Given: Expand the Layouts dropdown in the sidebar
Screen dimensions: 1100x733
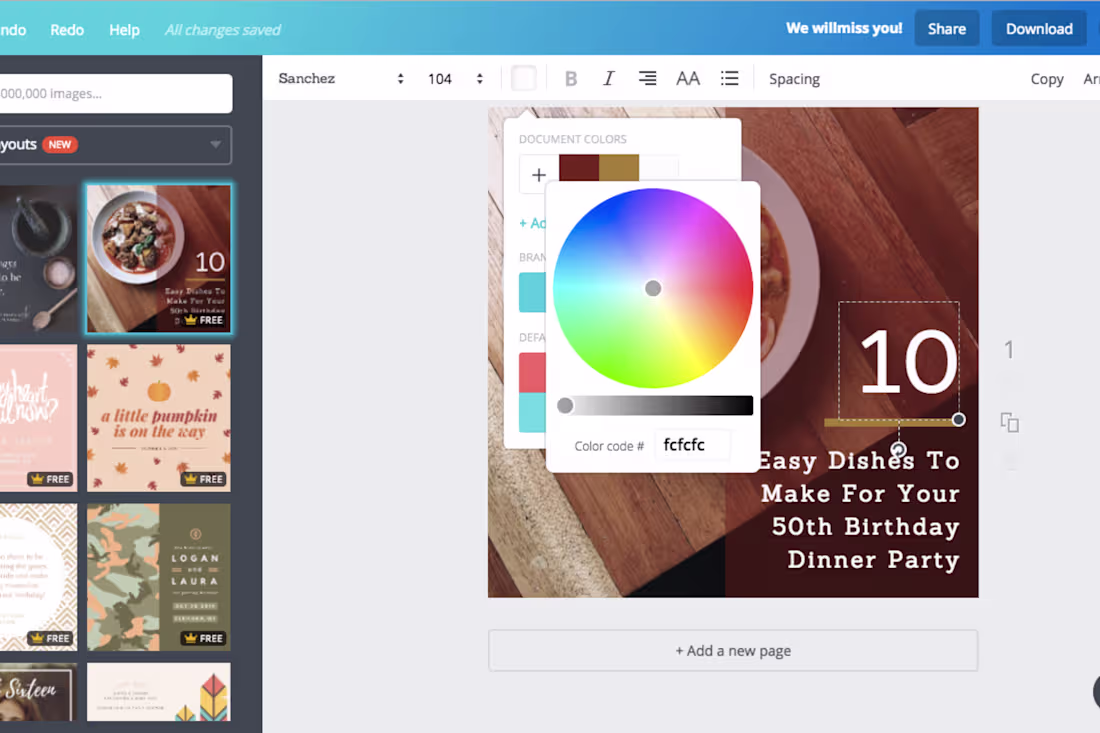Looking at the screenshot, I should coord(115,144).
